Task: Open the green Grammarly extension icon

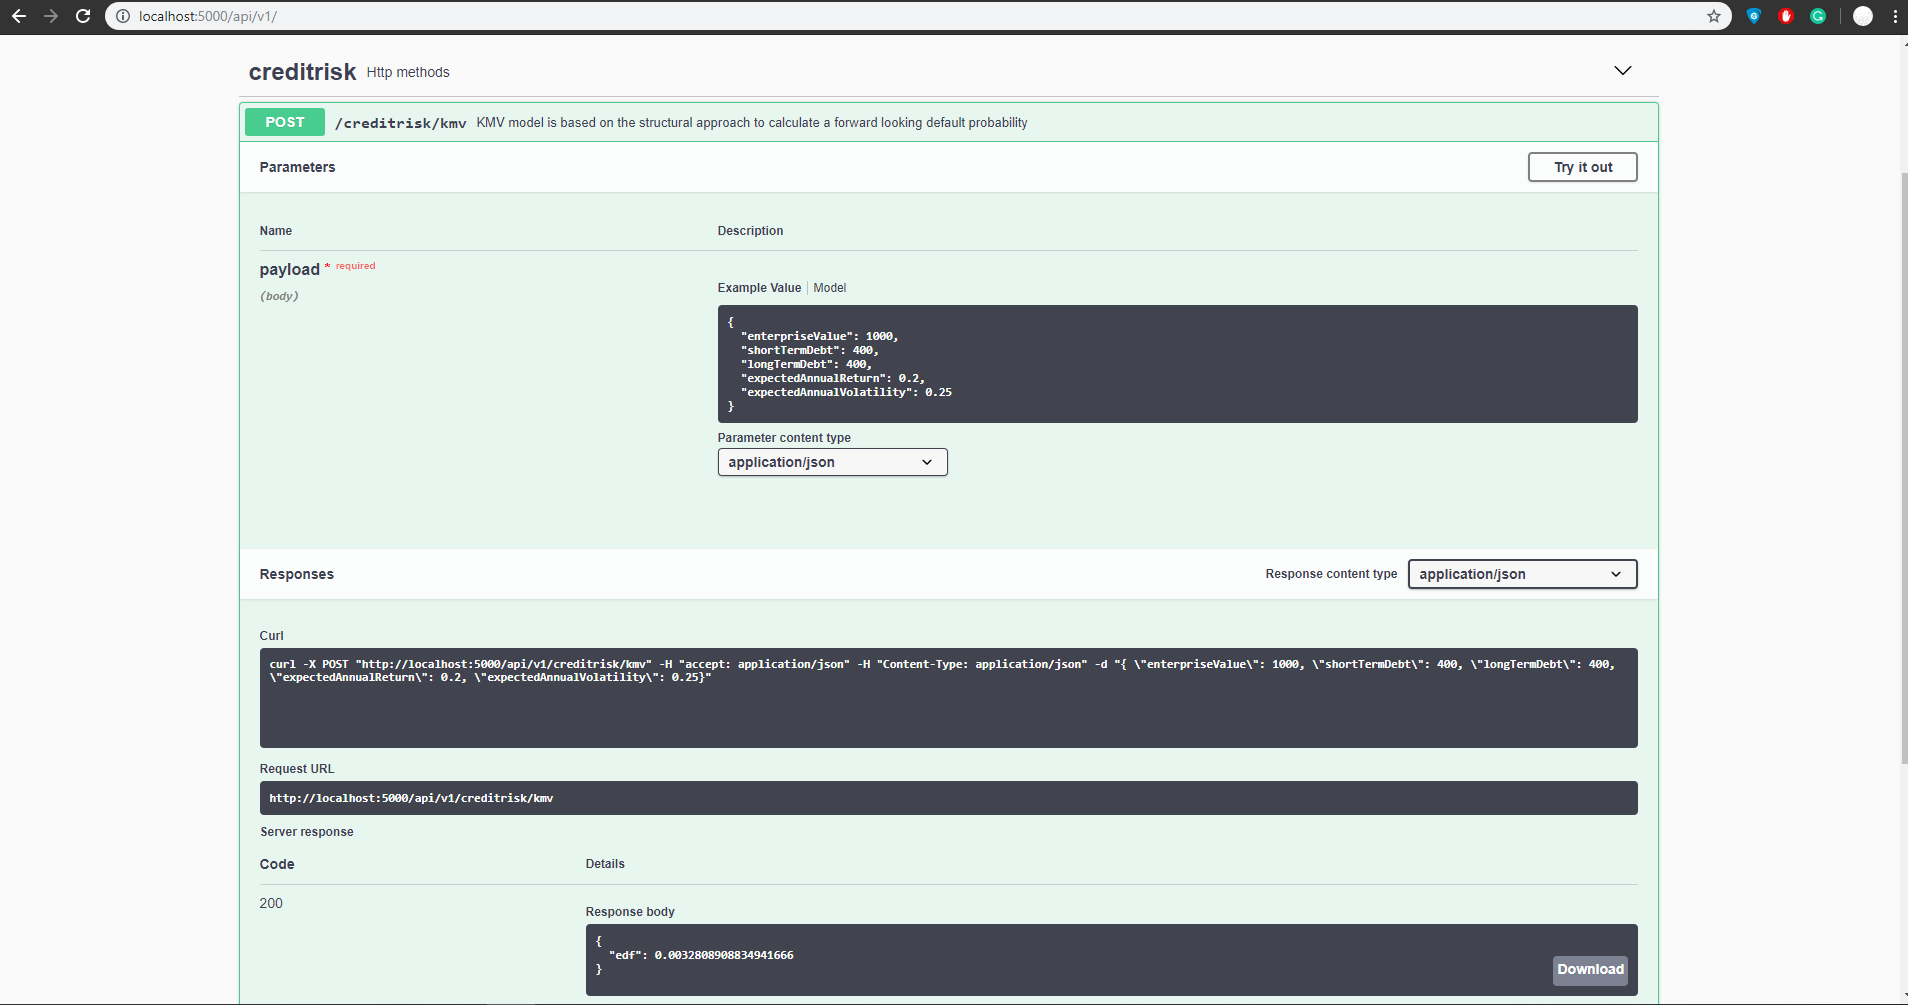Action: pyautogui.click(x=1818, y=16)
